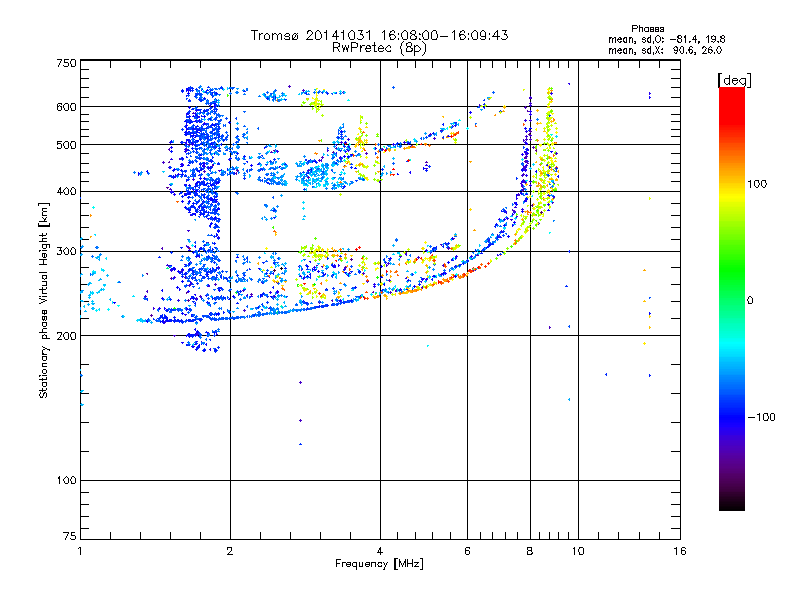Click the phase colorbar gradient
Viewport: 800px width, 600px height.
(732, 298)
